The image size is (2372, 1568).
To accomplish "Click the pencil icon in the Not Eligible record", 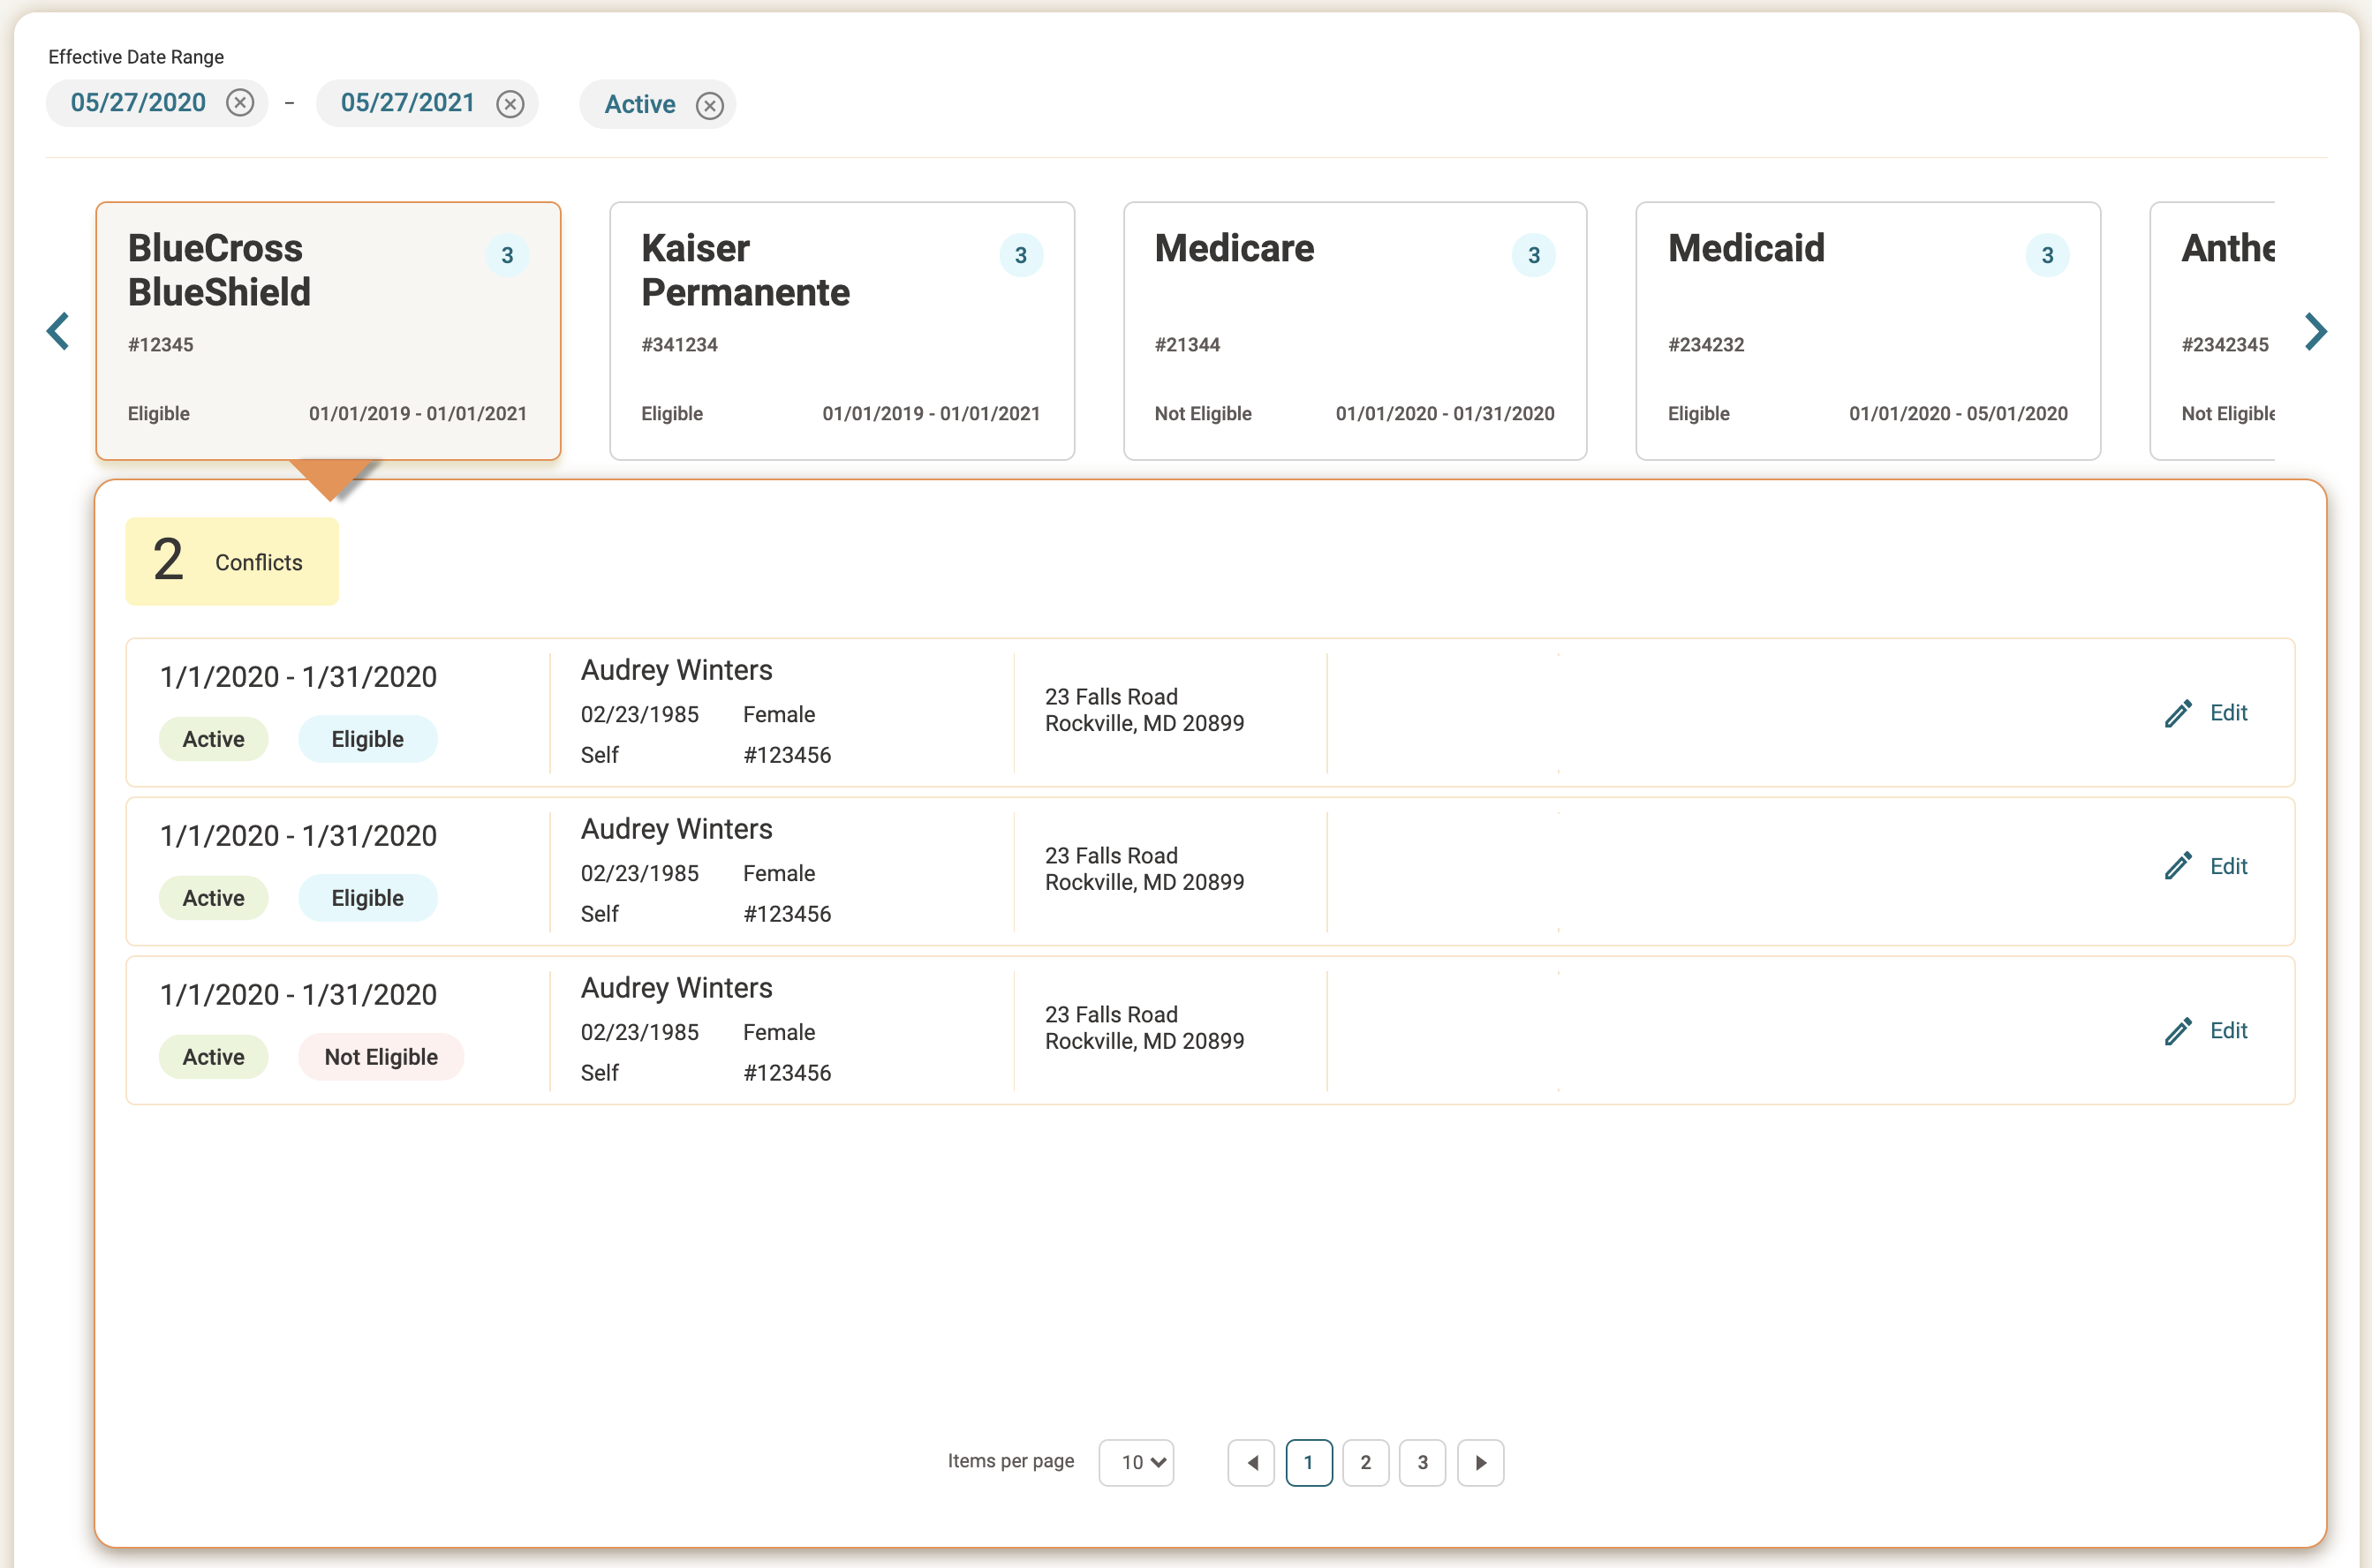I will (x=2178, y=1031).
